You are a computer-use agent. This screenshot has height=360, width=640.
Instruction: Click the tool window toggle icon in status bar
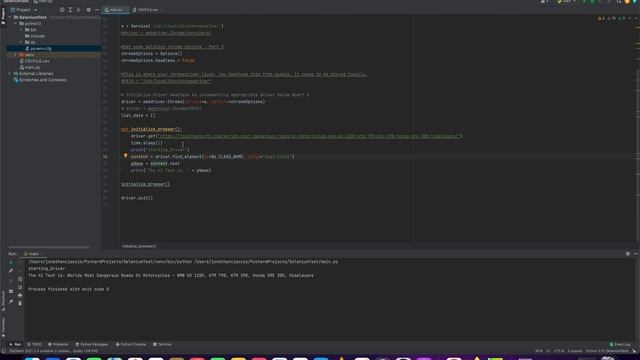pyautogui.click(x=3, y=351)
